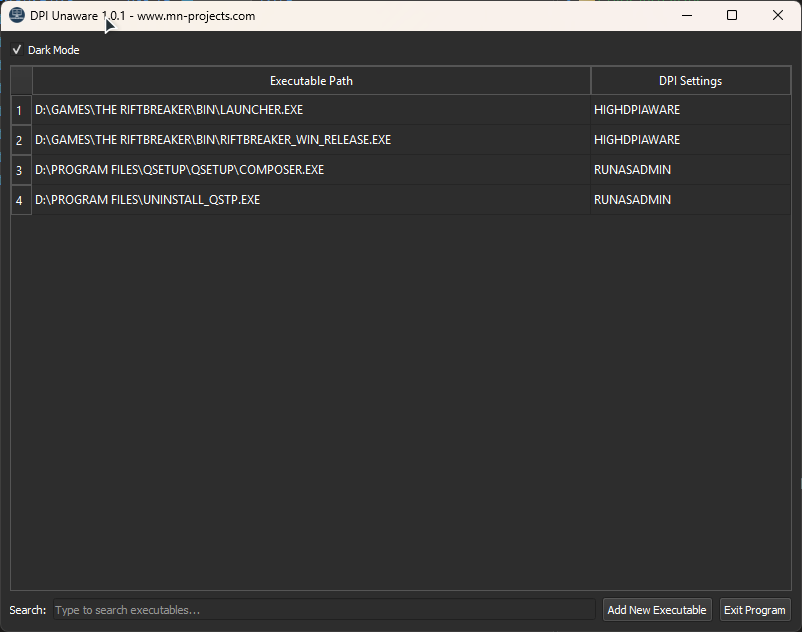802x632 pixels.
Task: Click RUNASADMIN setting for UNINSTALL_QSTP.EXE
Action: tap(690, 200)
